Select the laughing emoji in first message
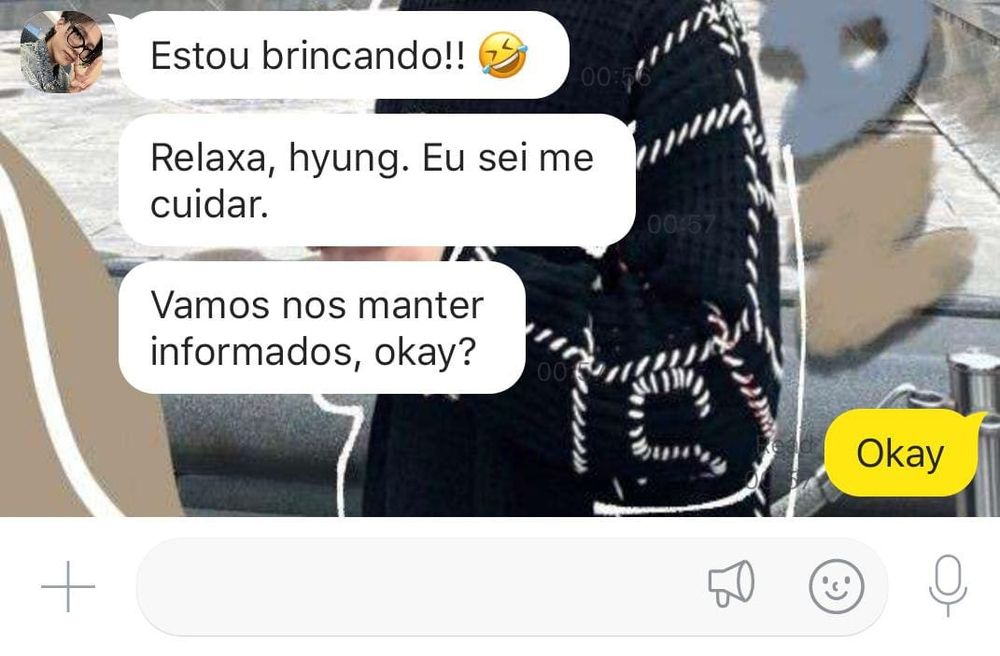Viewport: 1000px width, 656px height. click(503, 55)
